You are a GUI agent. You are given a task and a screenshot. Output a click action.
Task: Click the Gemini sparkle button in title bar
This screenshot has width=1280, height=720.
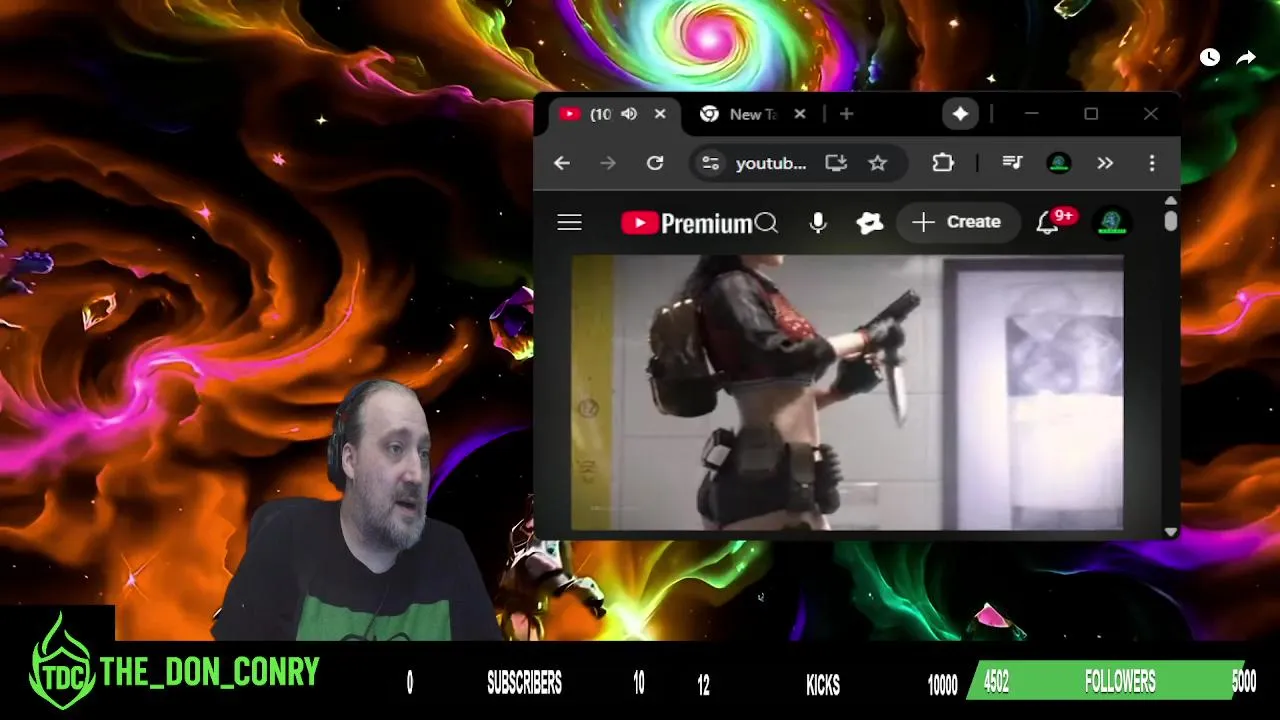click(x=960, y=114)
